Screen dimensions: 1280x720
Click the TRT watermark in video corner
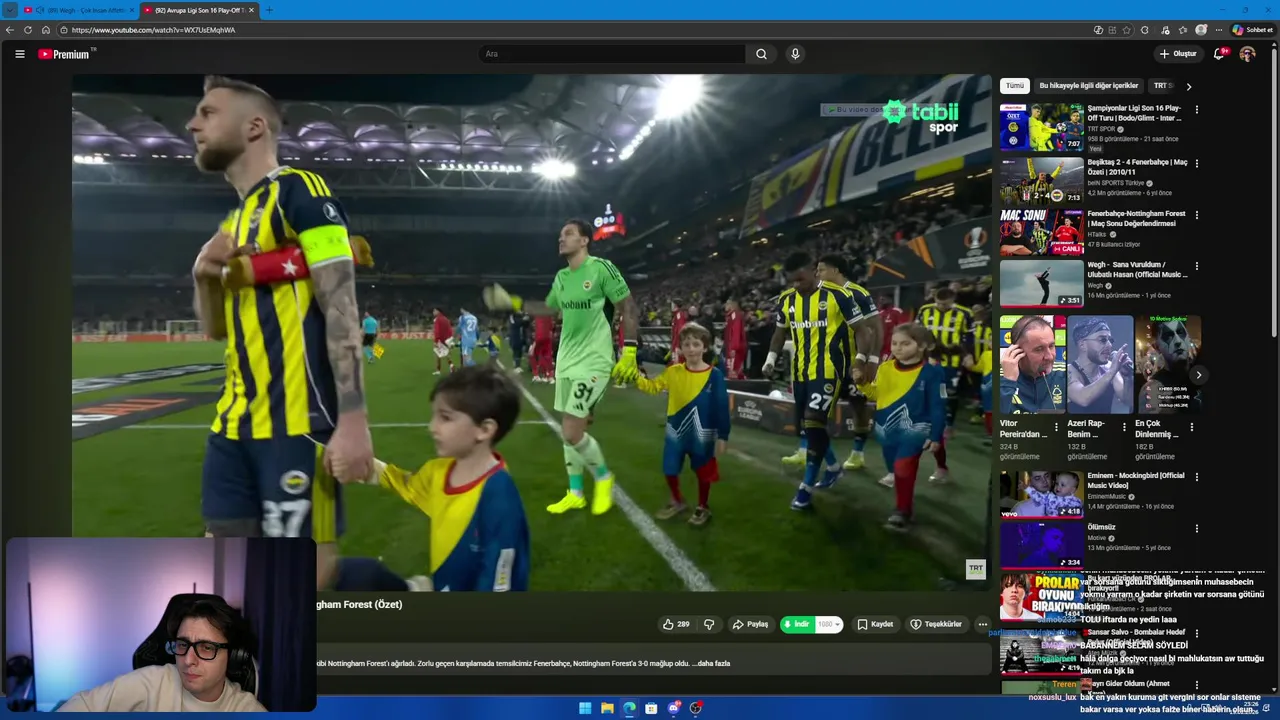click(x=976, y=569)
